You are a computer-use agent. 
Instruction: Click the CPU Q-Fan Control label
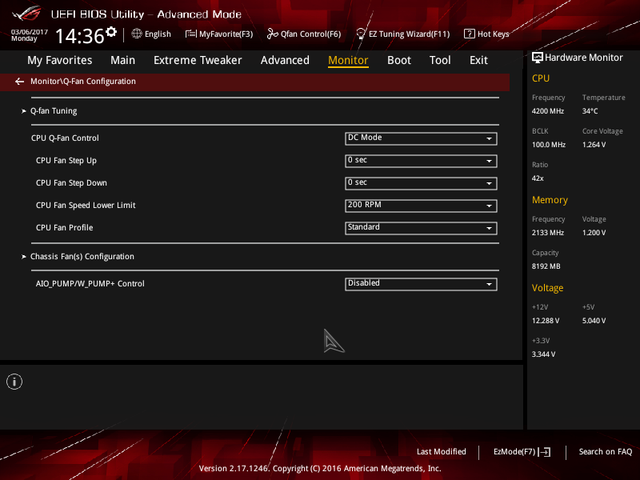pyautogui.click(x=65, y=138)
